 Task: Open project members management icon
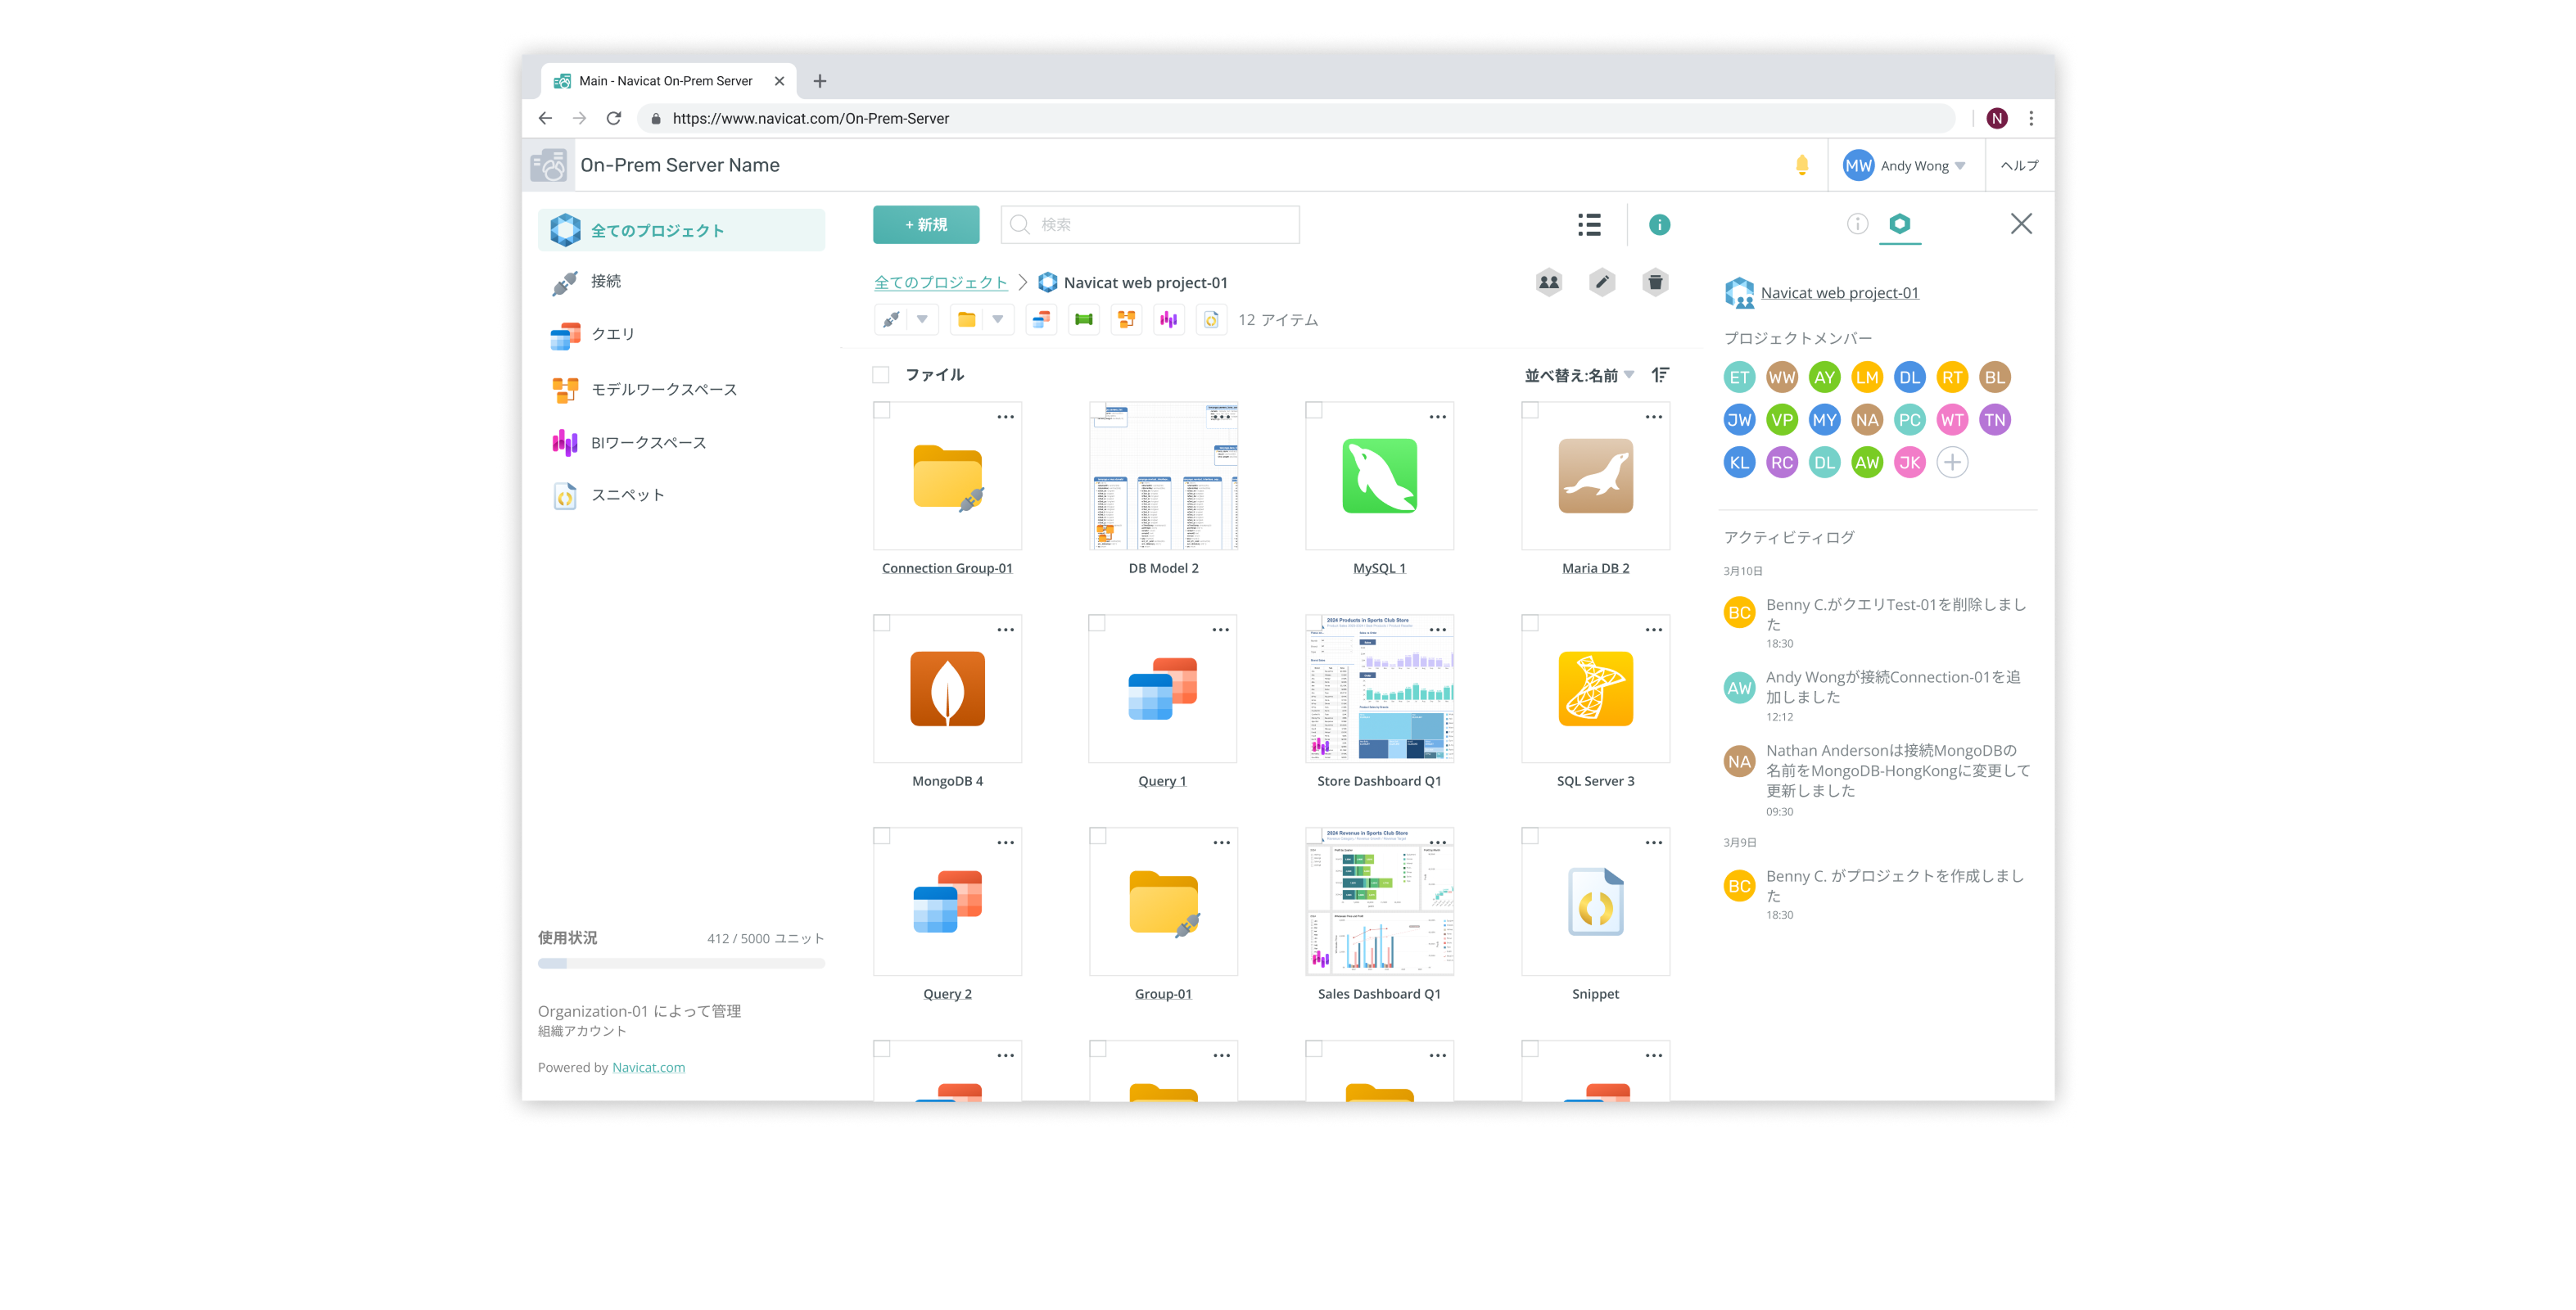(x=1548, y=282)
